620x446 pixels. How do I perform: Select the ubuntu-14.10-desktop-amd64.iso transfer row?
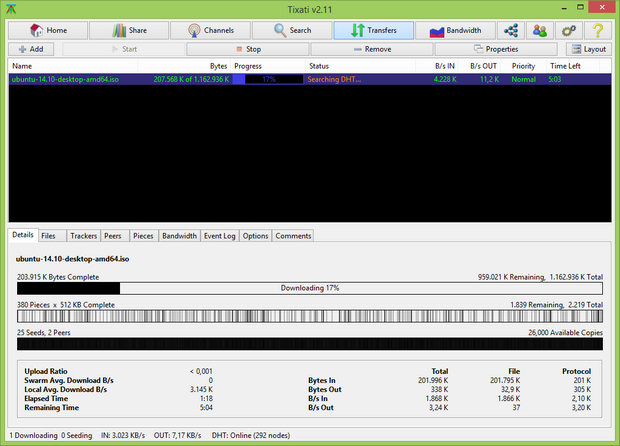(x=310, y=79)
